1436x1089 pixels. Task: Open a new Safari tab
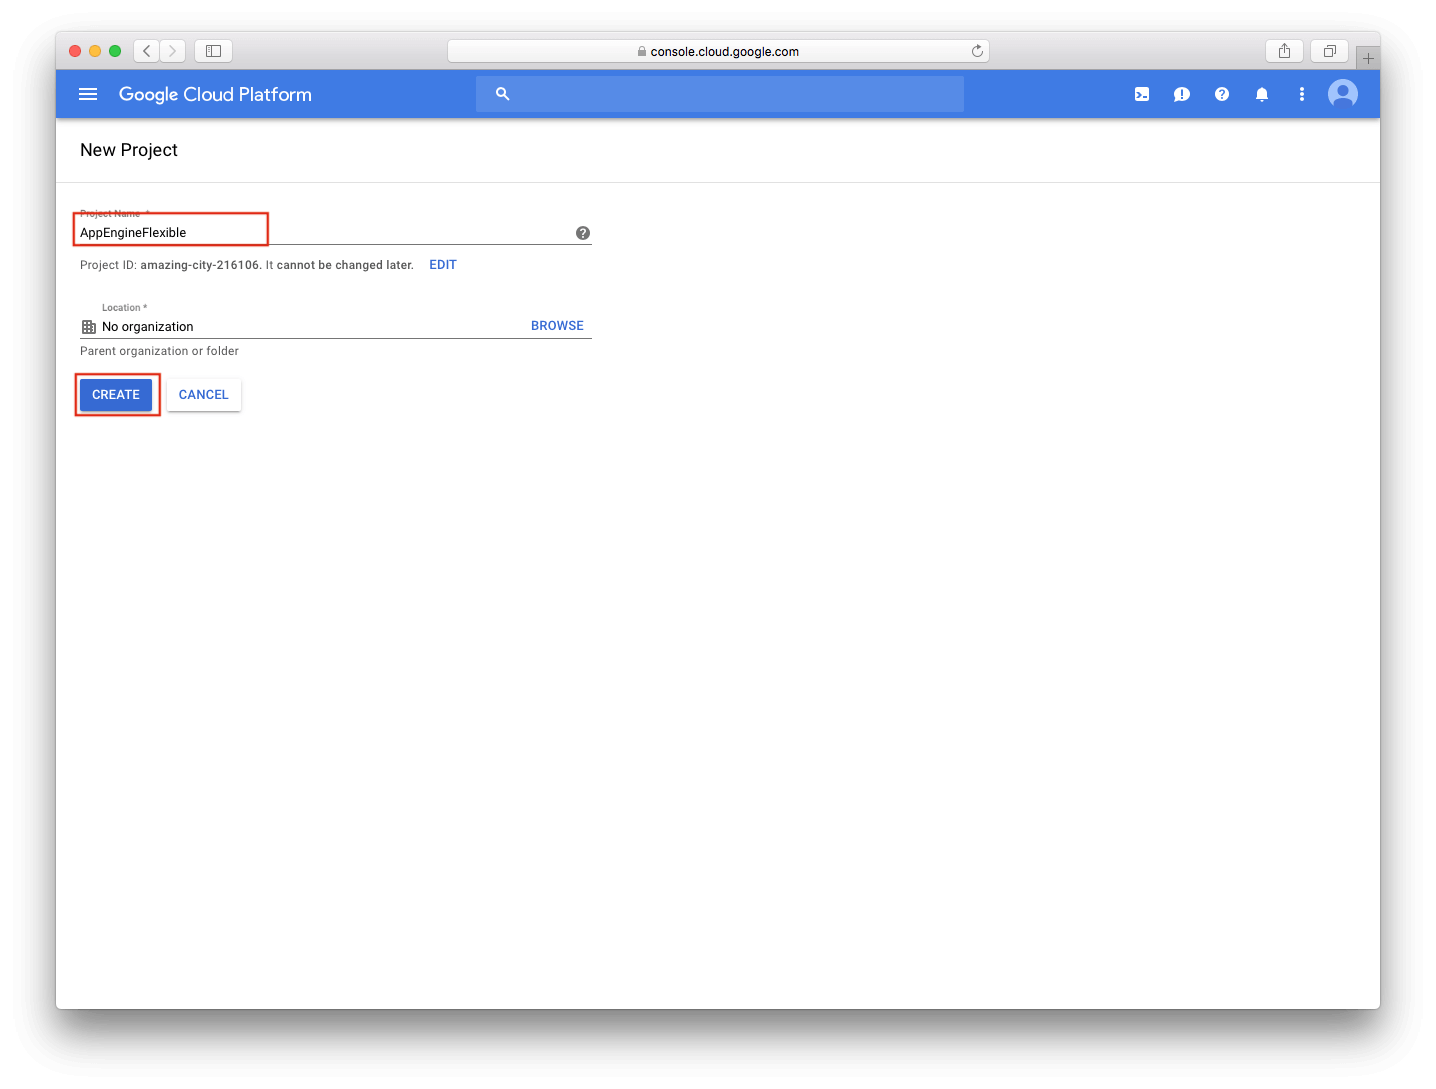(x=1367, y=55)
